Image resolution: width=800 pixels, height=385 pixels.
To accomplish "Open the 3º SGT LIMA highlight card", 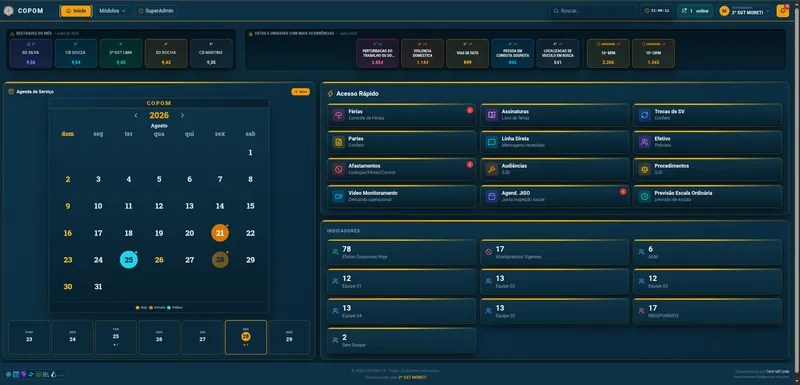I will 121,53.
